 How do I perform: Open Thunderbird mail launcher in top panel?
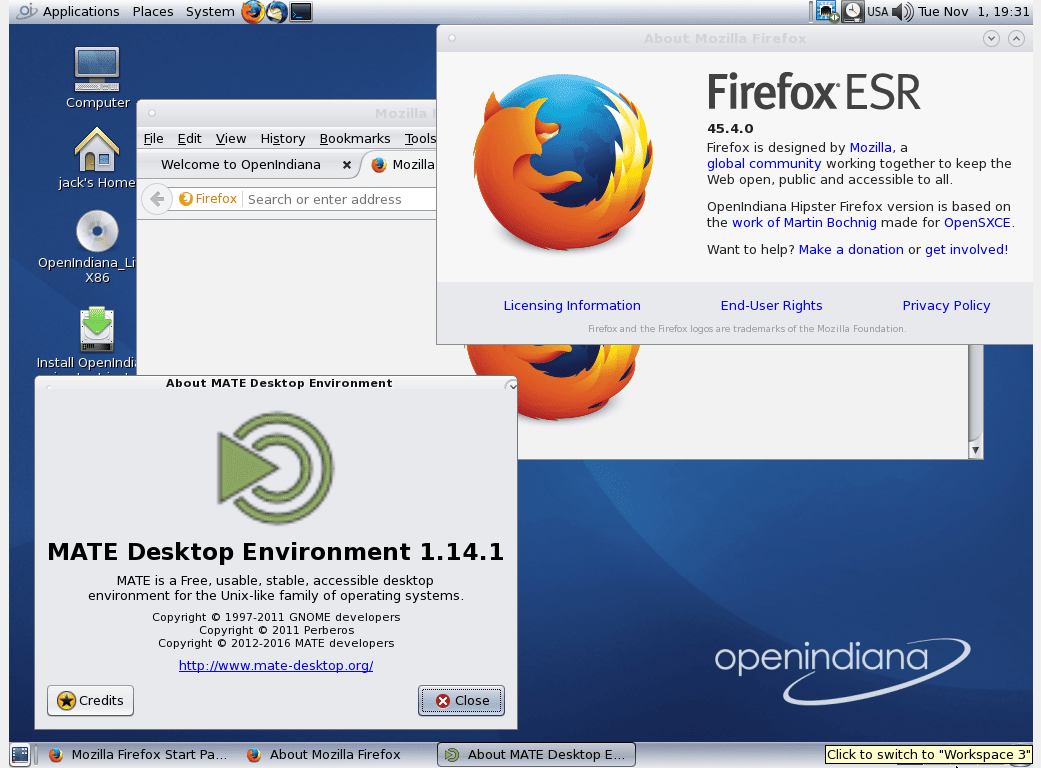277,11
